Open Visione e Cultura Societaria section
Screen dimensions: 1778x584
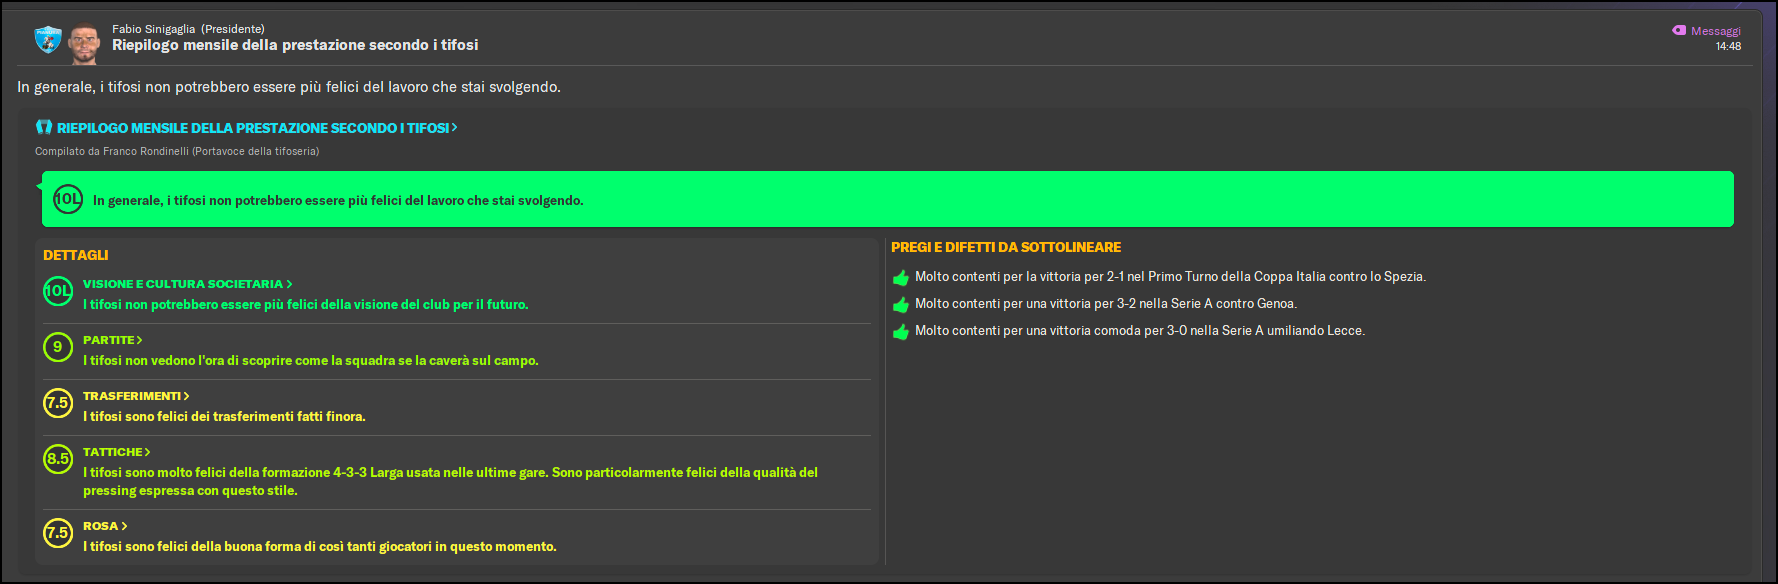coord(188,284)
